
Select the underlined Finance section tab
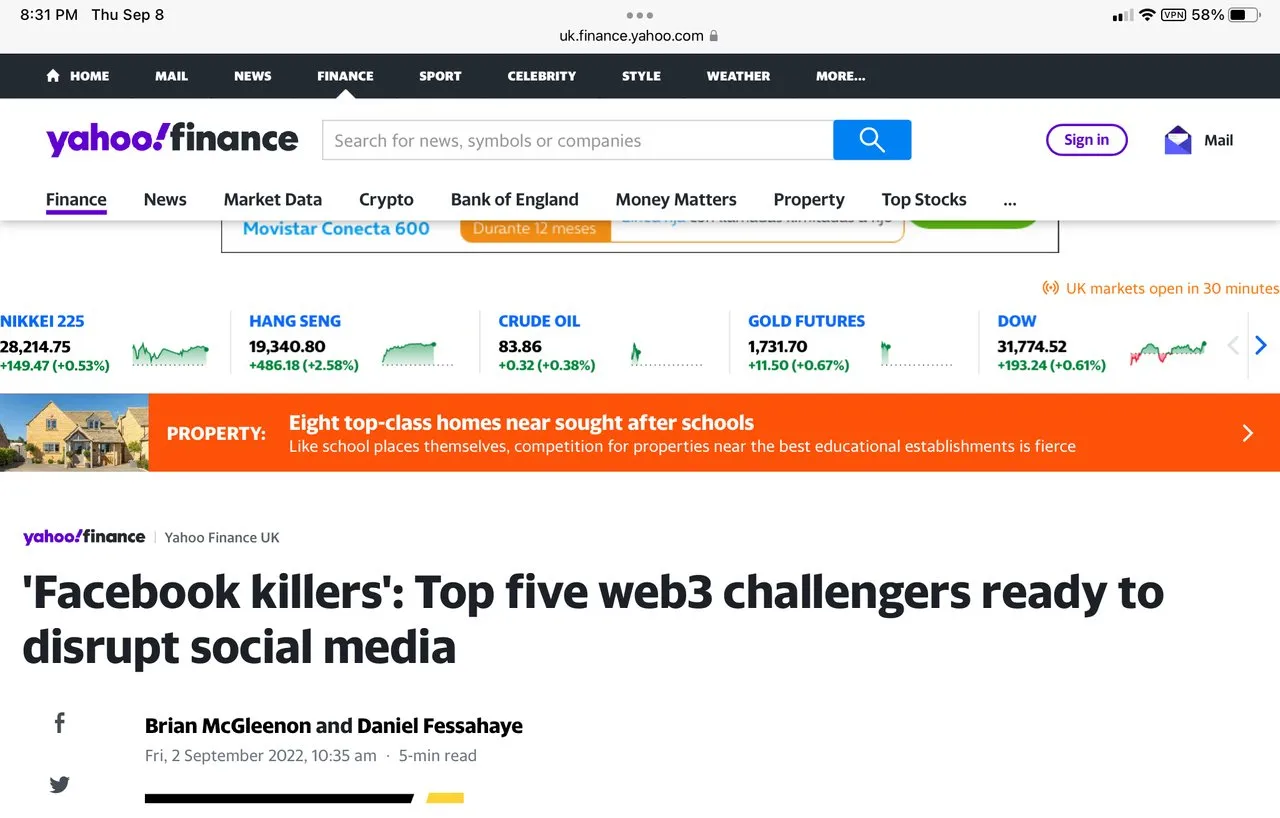(x=76, y=199)
